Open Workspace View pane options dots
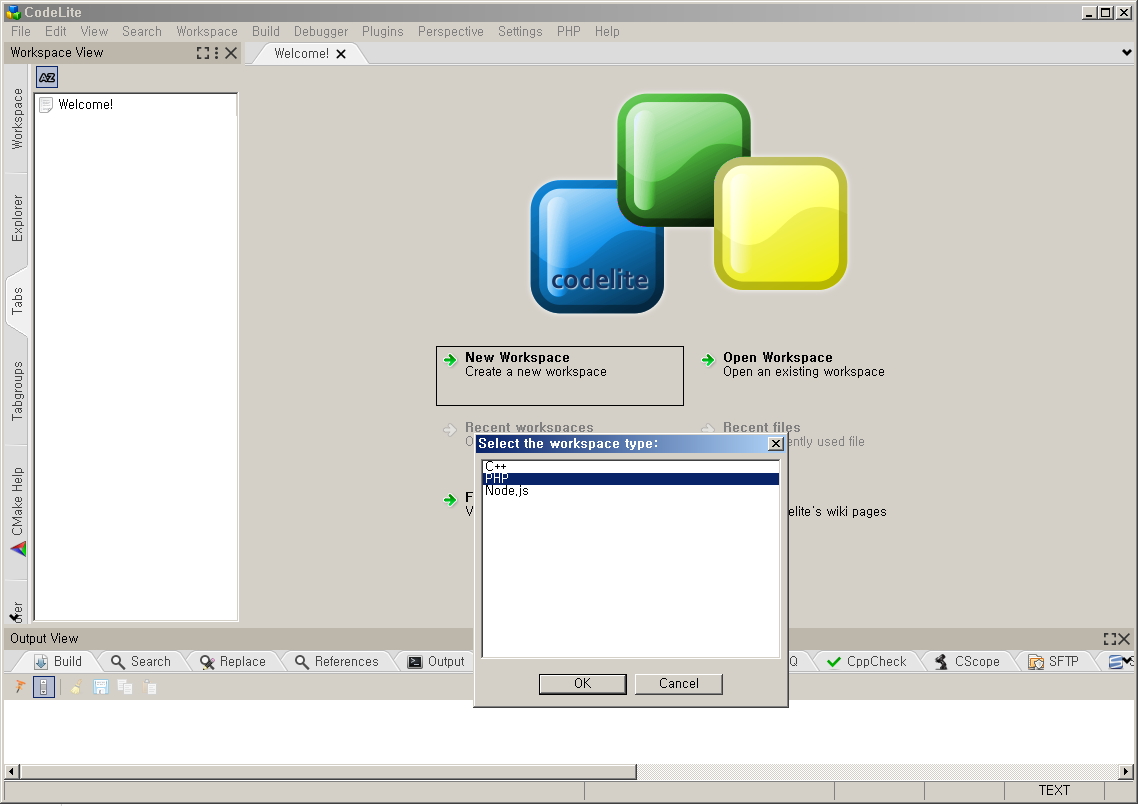This screenshot has width=1138, height=806. tap(216, 53)
